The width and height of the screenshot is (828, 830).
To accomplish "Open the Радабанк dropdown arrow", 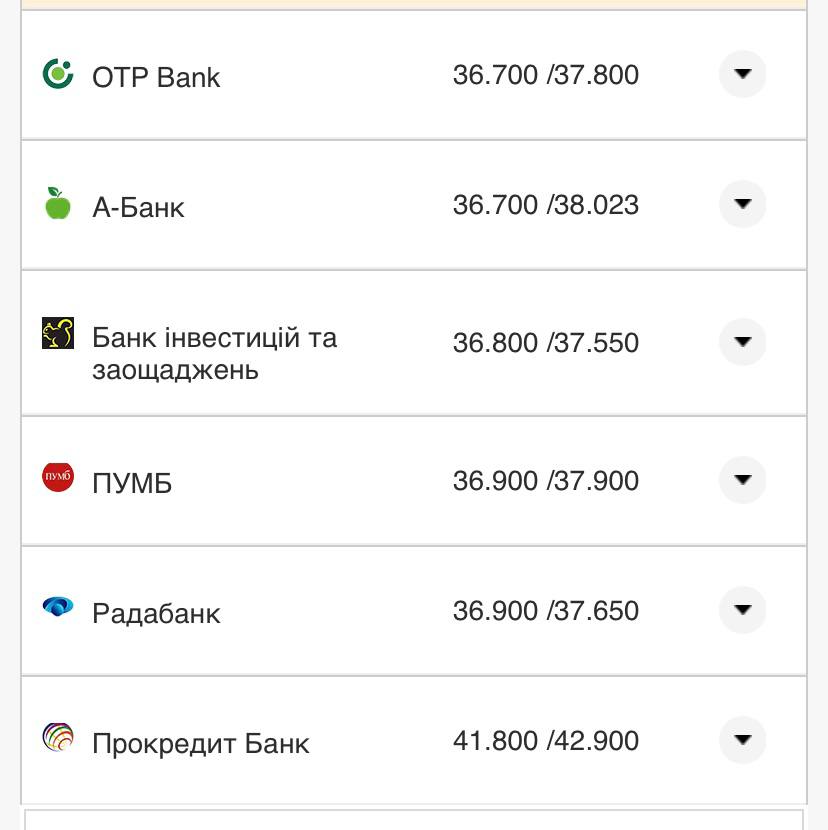I will click(742, 611).
